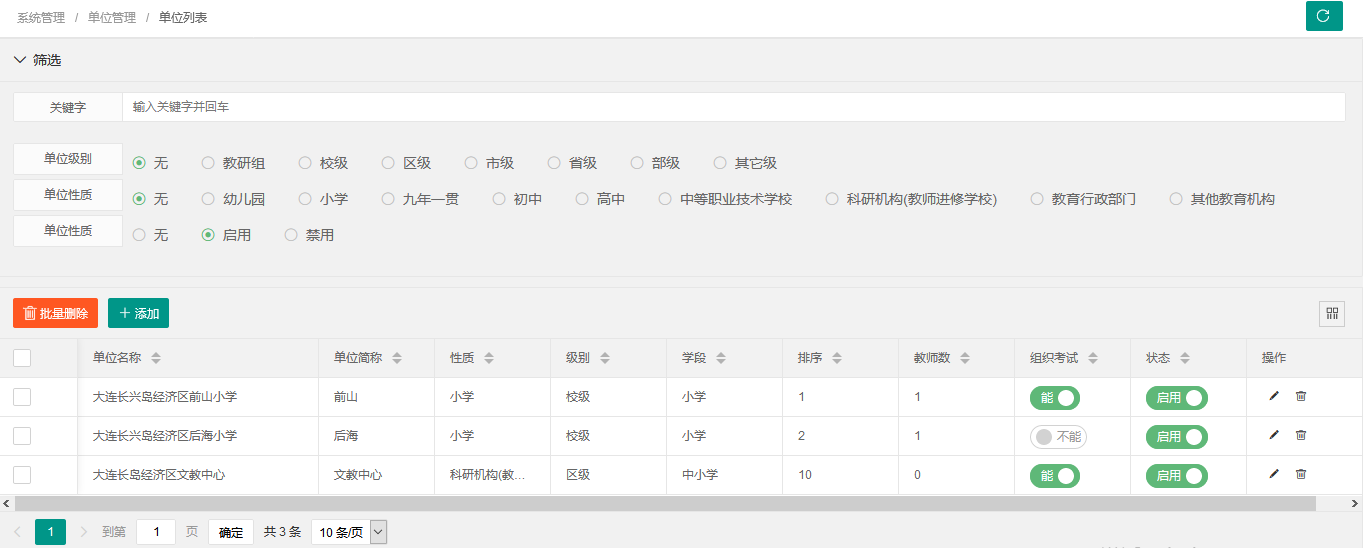Click the 确定 pagination button
1363x548 pixels.
pyautogui.click(x=231, y=532)
